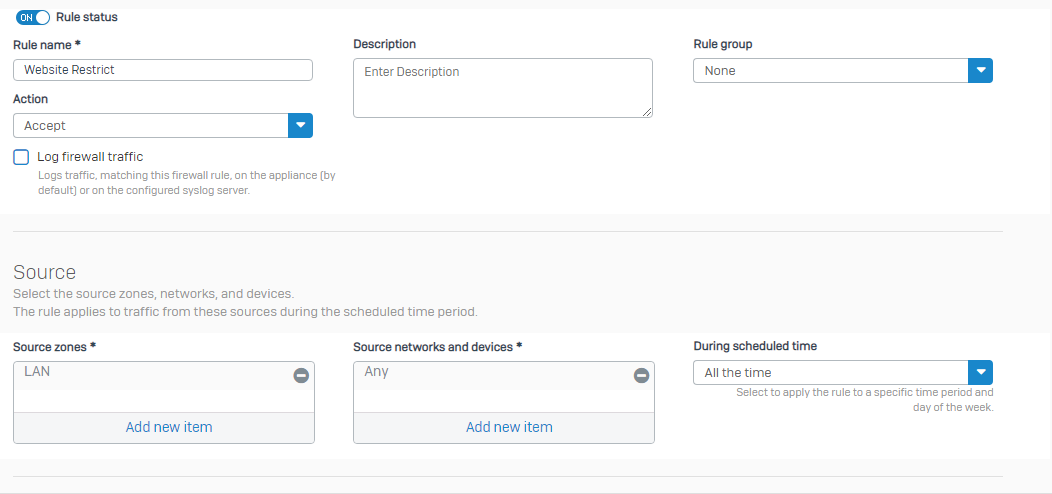Open the Rule group dropdown showing None
1052x494 pixels.
(843, 70)
